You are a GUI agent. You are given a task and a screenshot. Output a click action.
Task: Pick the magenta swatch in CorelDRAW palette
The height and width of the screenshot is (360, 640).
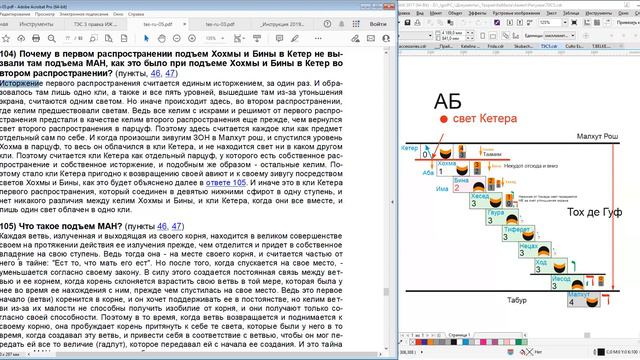tap(483, 342)
